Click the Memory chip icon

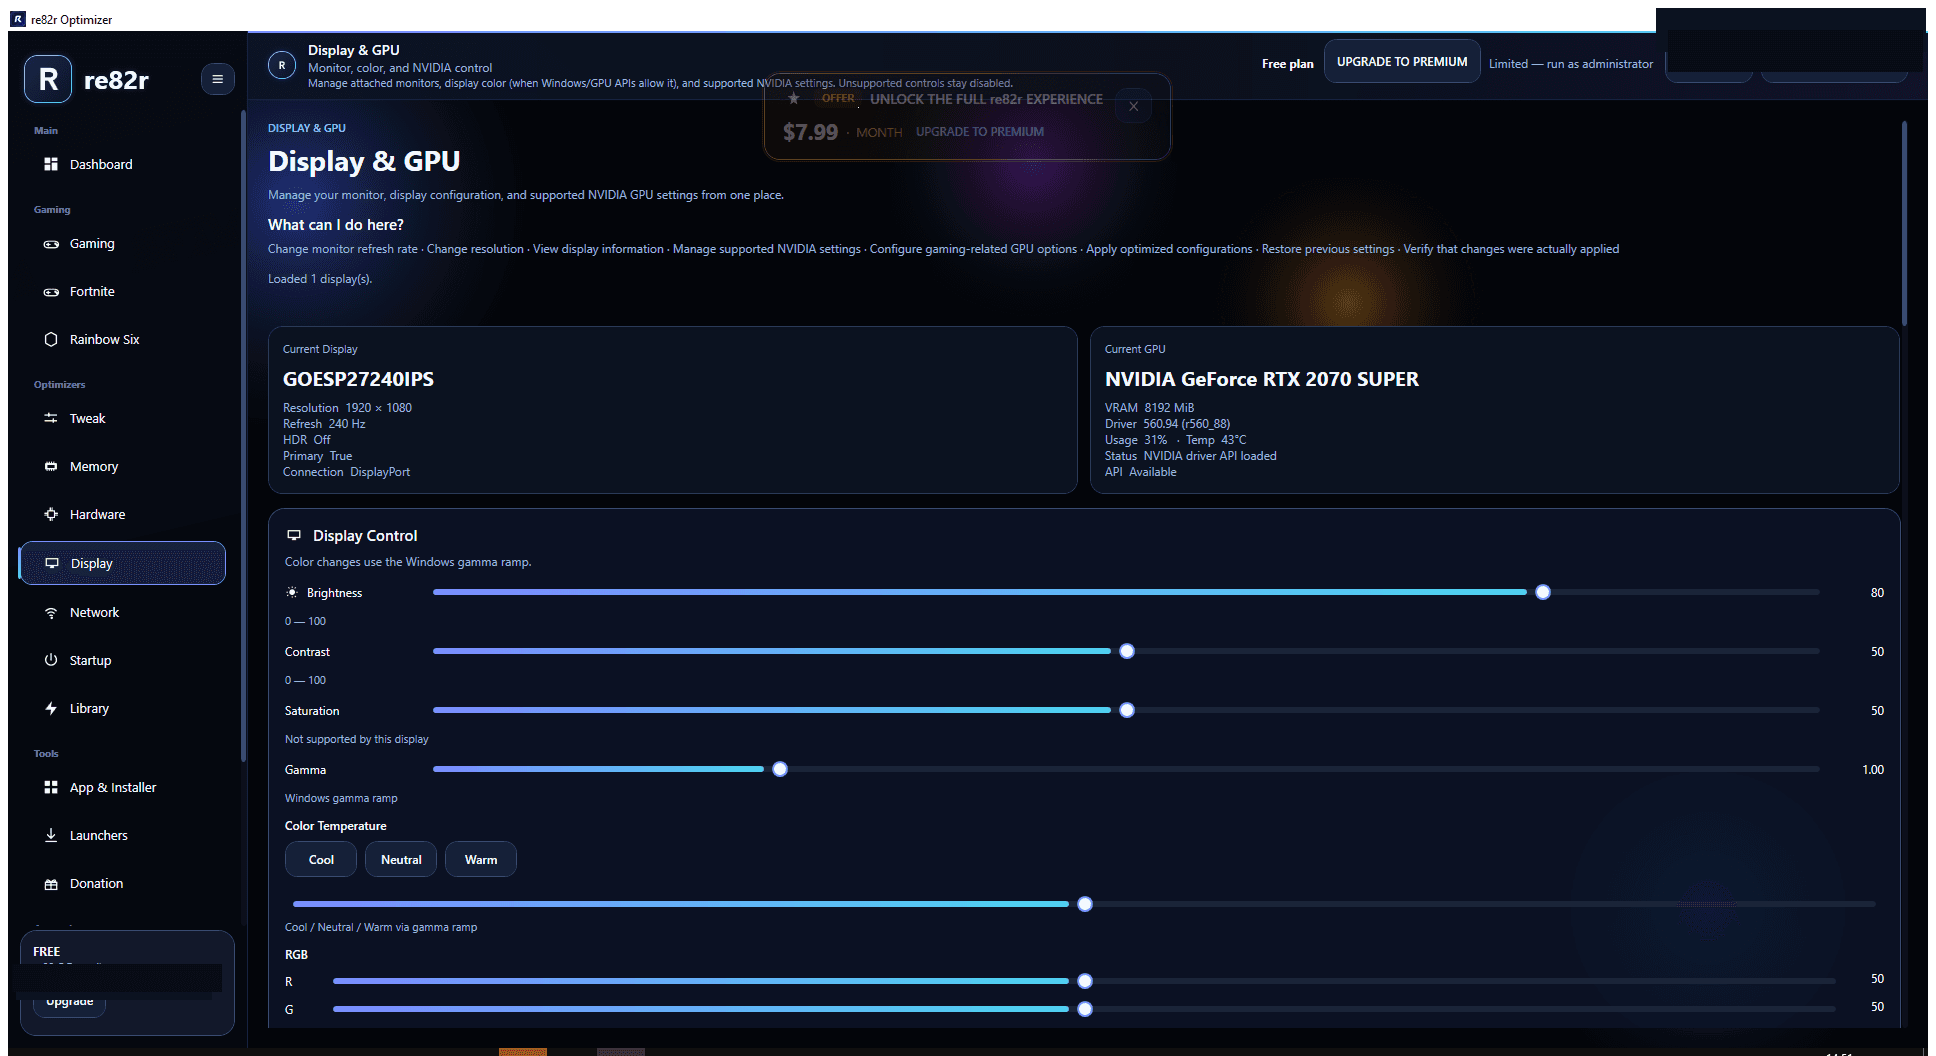point(51,466)
